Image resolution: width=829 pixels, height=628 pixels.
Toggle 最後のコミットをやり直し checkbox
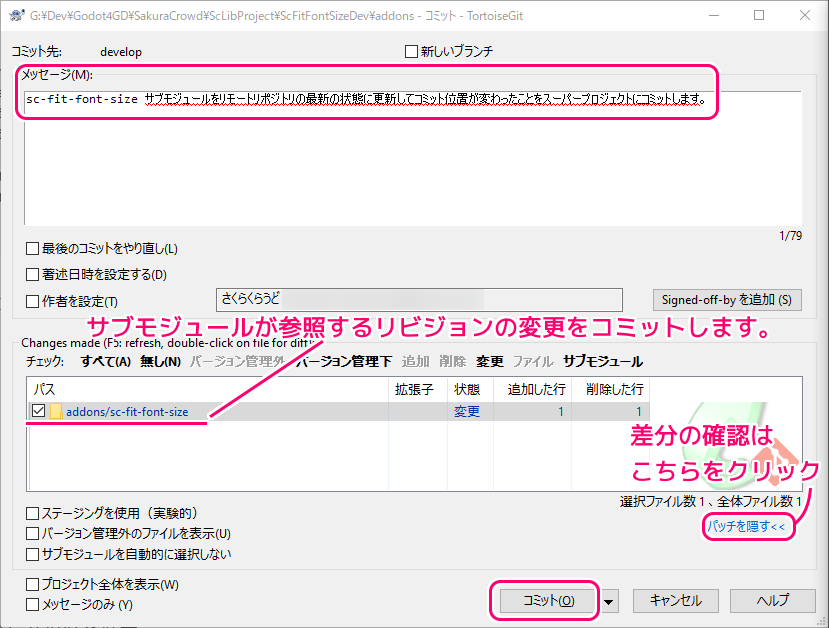(33, 248)
